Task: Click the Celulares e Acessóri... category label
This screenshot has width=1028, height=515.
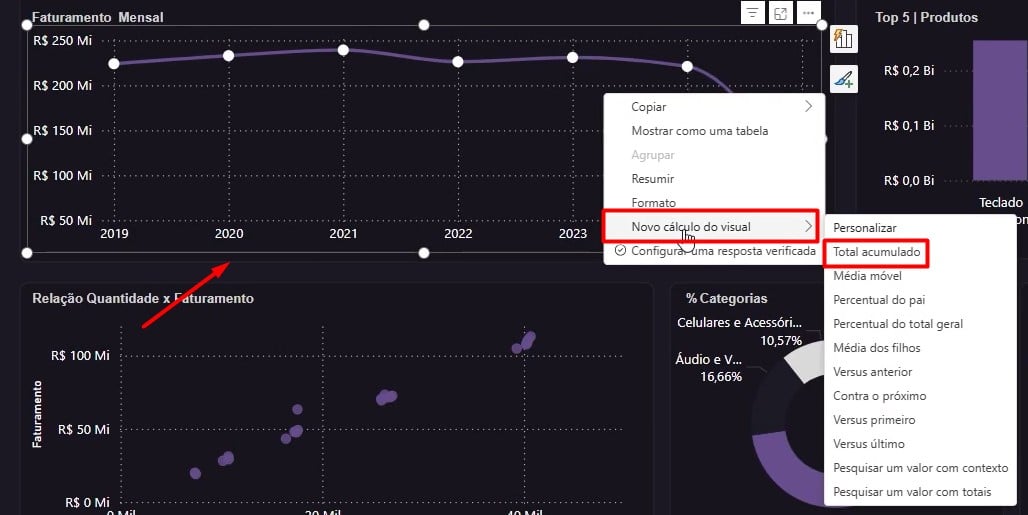Action: pos(740,322)
